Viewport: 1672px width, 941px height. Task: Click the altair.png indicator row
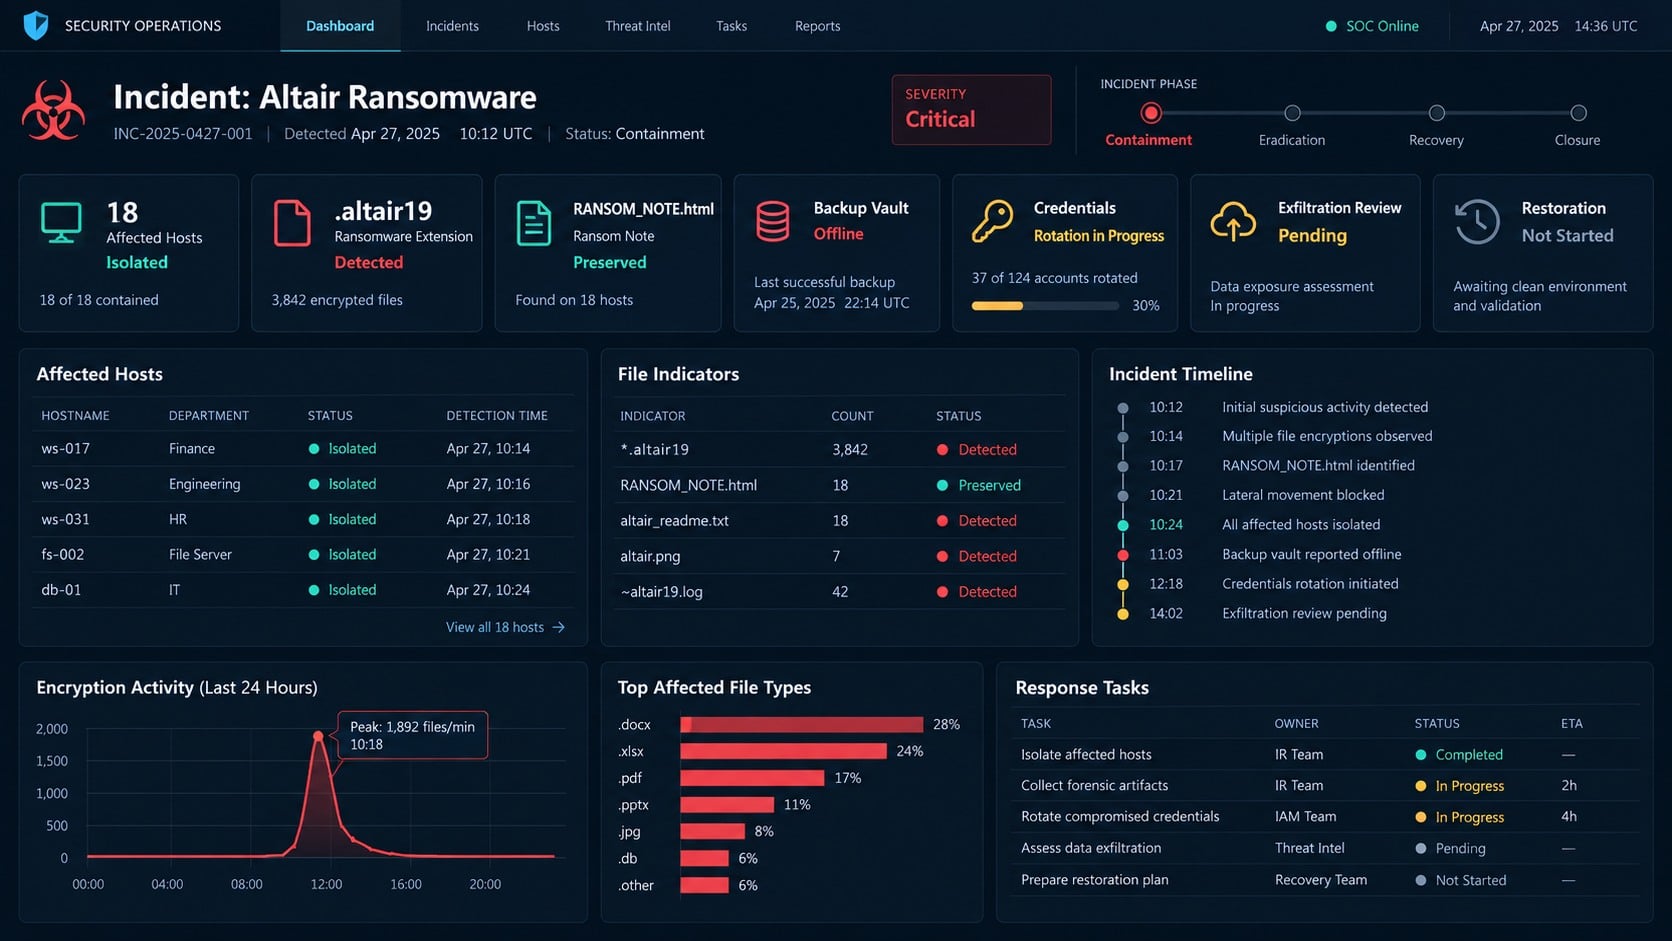pos(839,556)
